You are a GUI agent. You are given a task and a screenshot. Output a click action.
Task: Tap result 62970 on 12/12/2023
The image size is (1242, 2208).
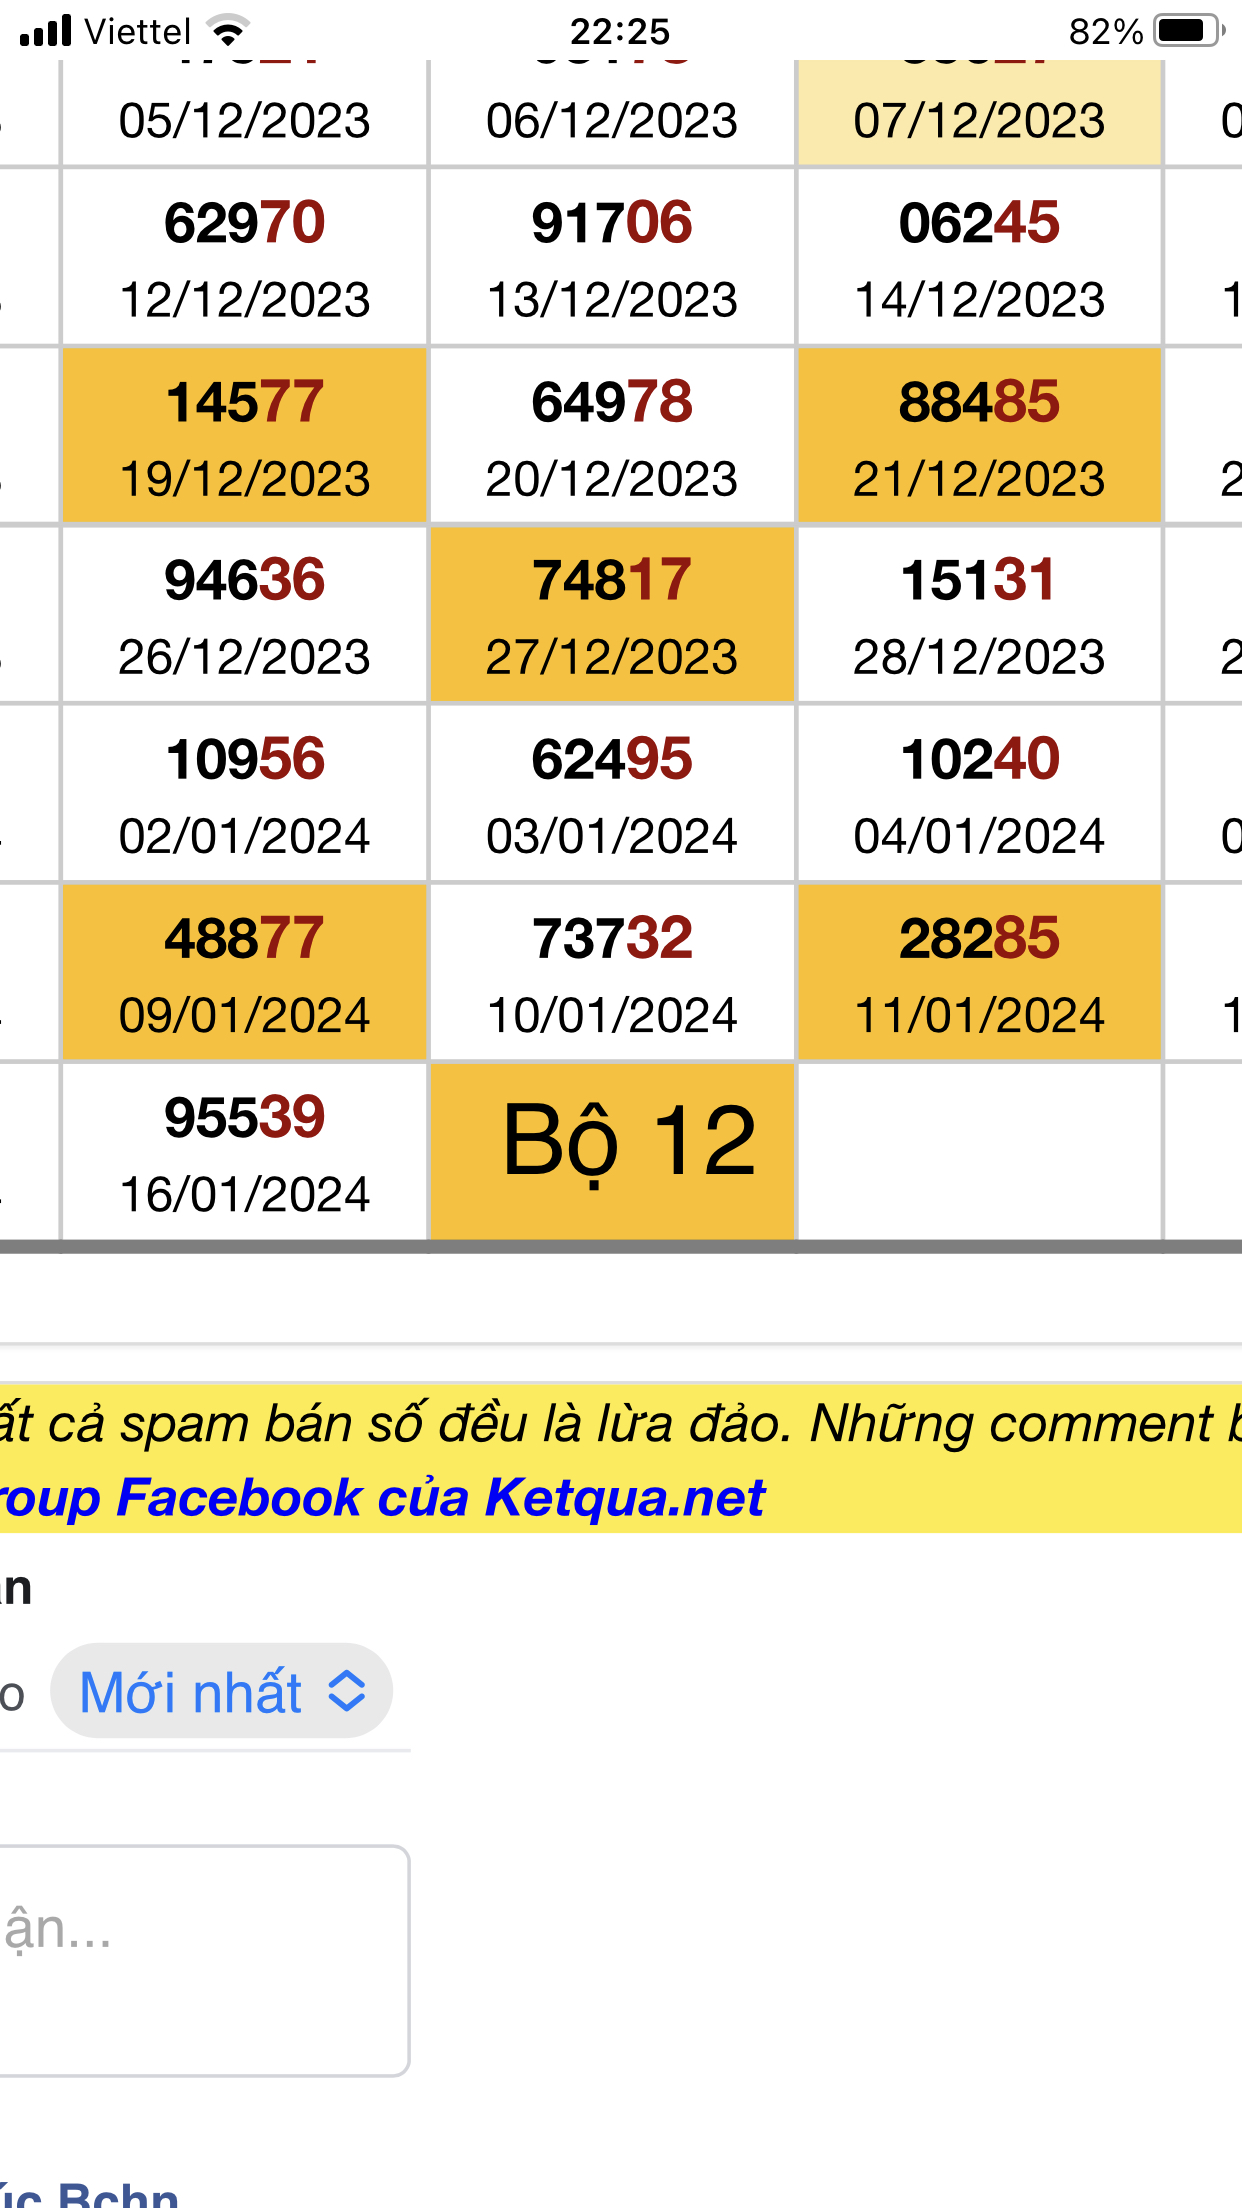click(x=245, y=257)
